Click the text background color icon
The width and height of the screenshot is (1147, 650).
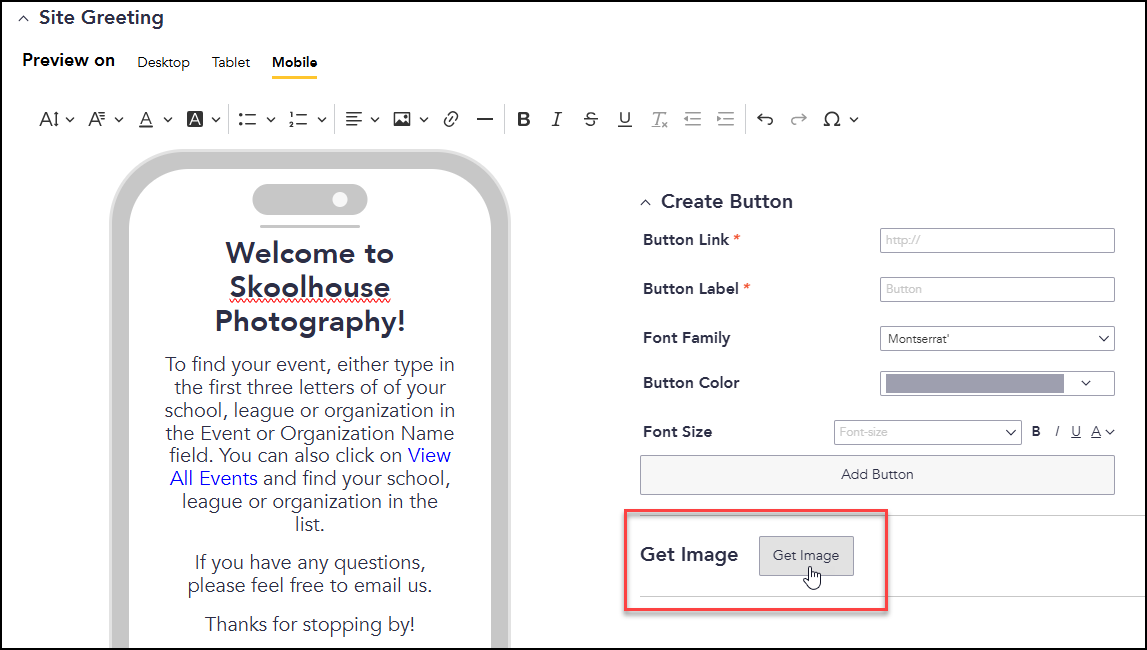(195, 119)
